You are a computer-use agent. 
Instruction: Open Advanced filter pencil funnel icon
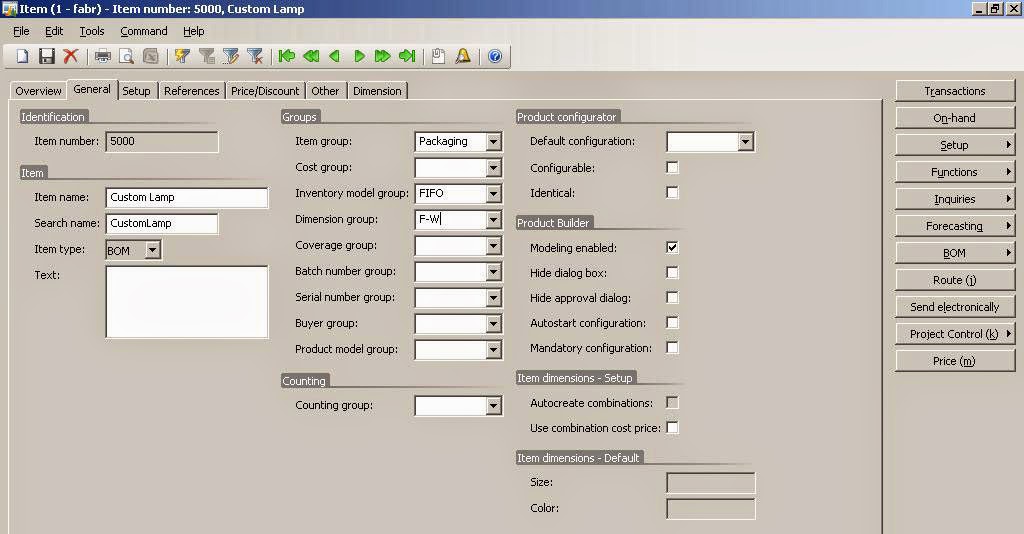231,56
